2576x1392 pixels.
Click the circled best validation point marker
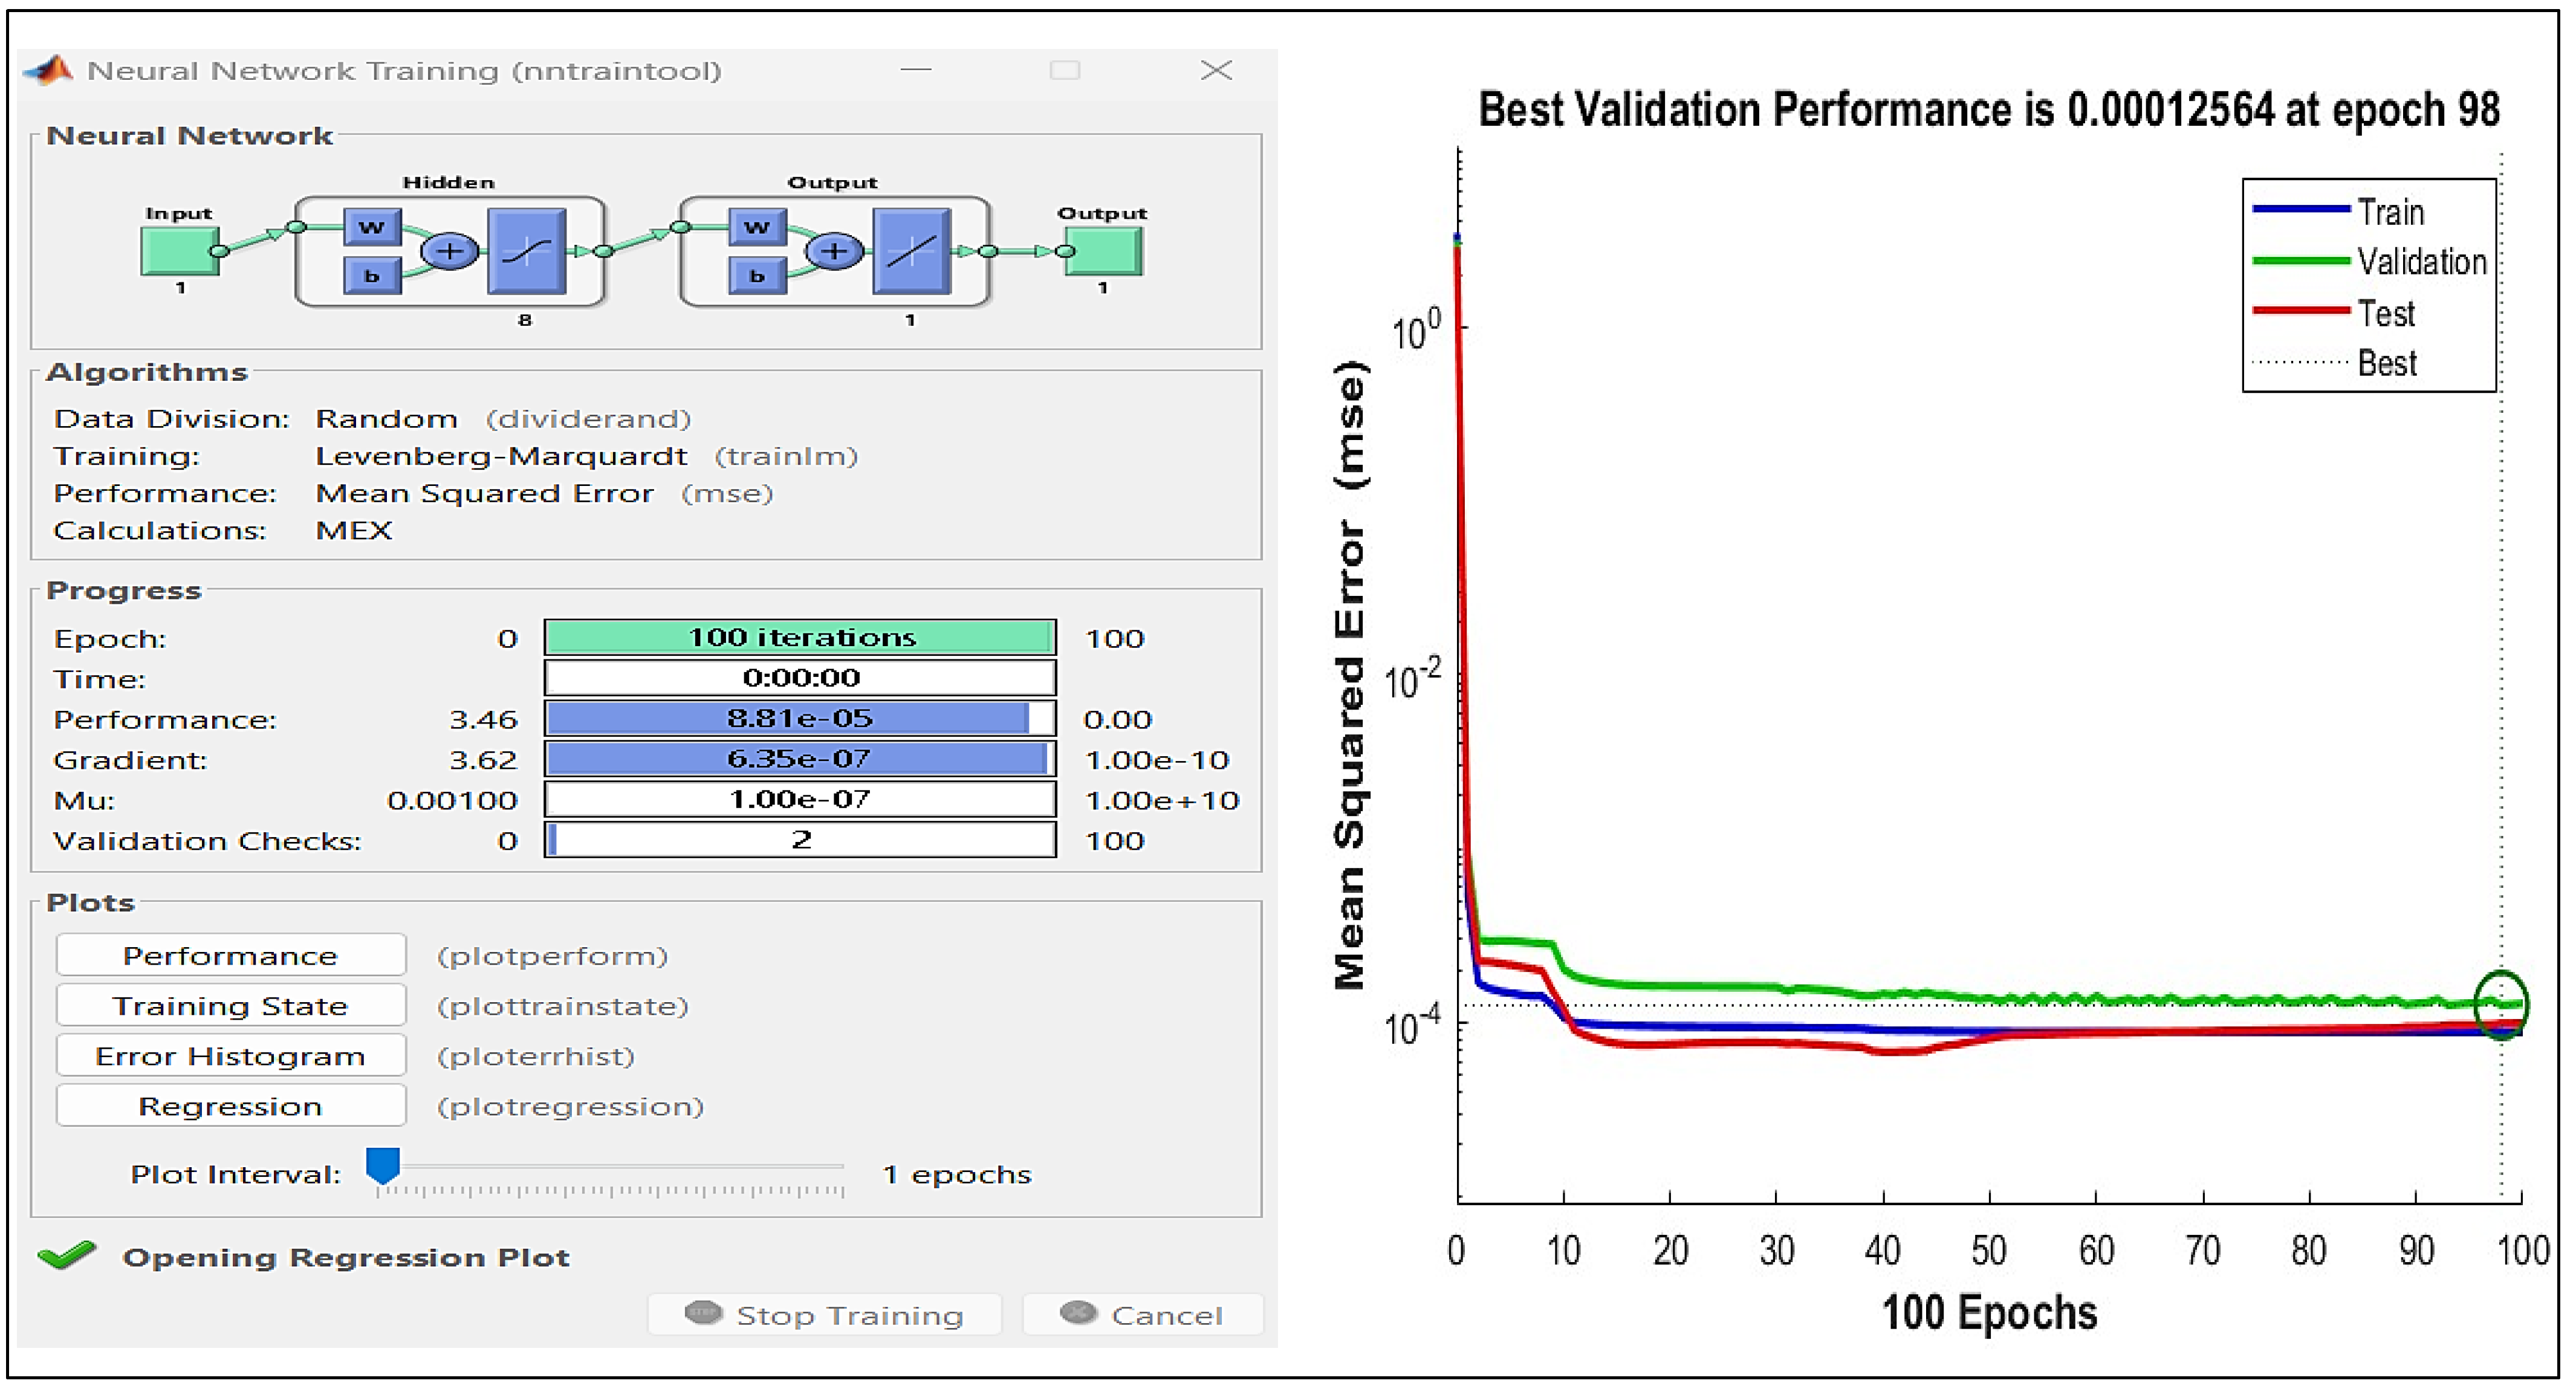pos(2501,1004)
